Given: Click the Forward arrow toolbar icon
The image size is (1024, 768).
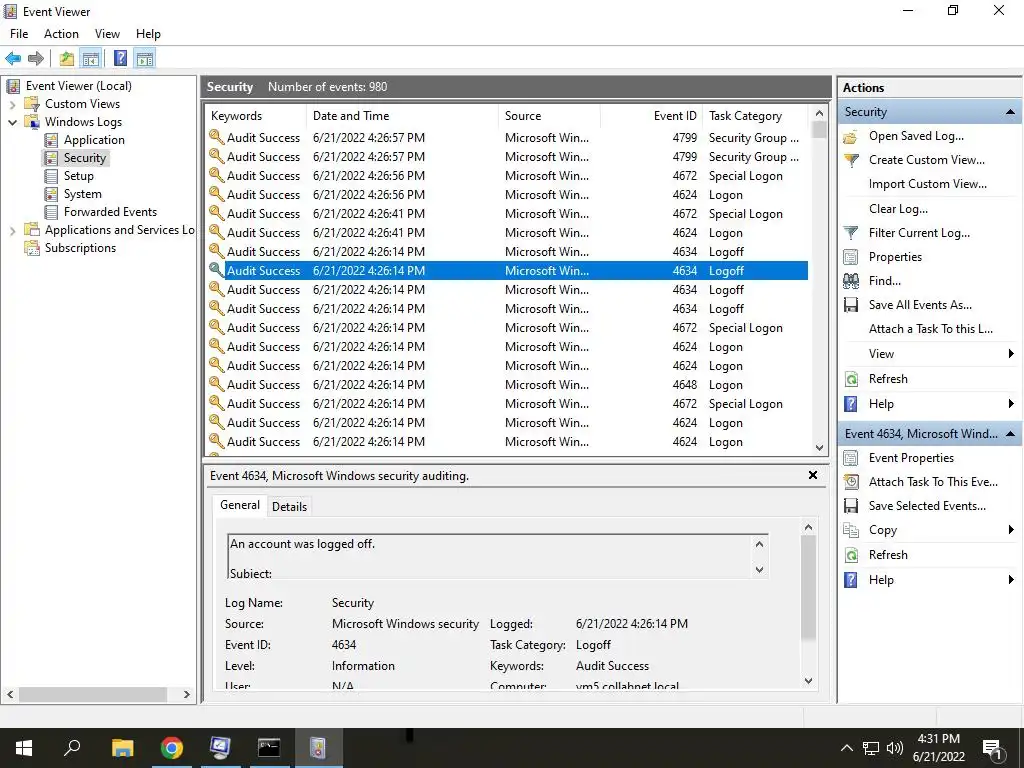Looking at the screenshot, I should point(36,59).
